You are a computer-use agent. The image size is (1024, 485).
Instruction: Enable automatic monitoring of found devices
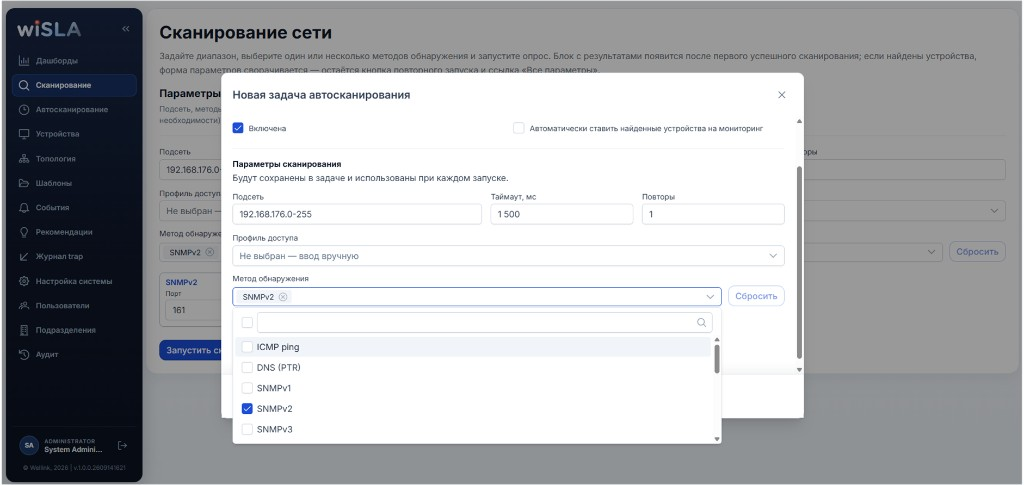click(519, 128)
